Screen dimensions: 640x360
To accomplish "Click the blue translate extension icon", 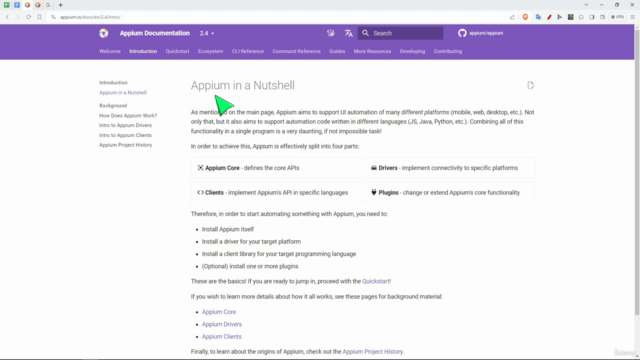I will coord(538,17).
